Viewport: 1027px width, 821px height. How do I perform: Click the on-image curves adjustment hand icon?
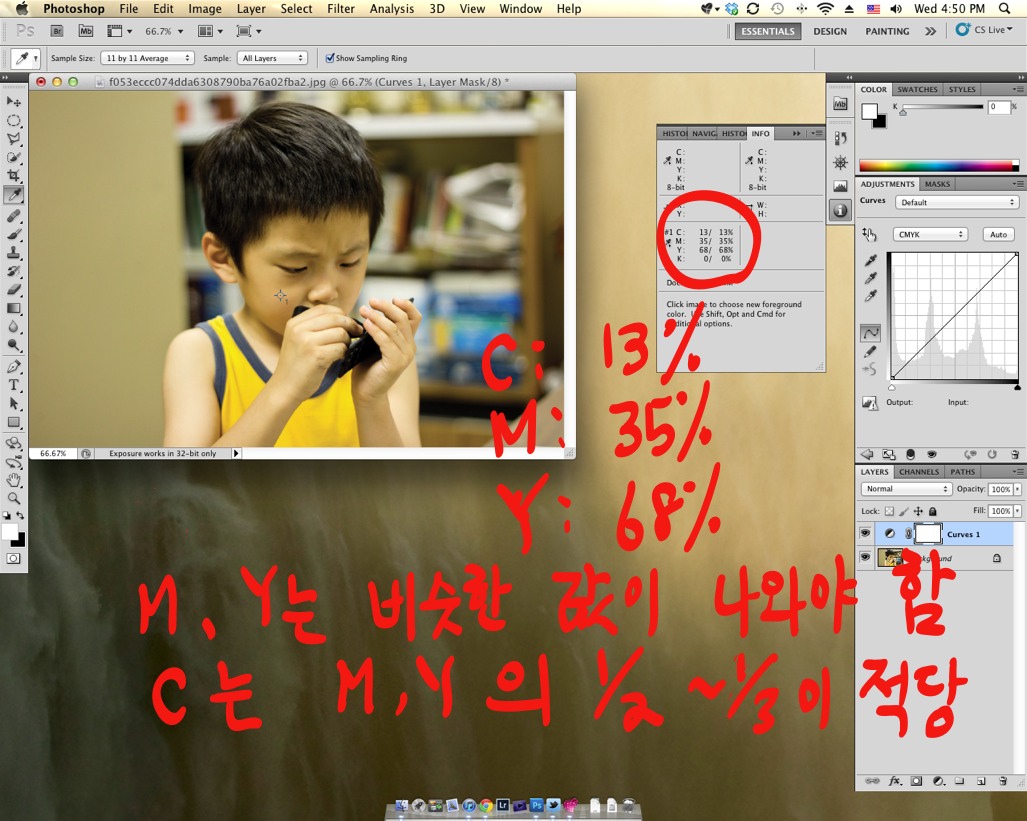click(x=869, y=234)
